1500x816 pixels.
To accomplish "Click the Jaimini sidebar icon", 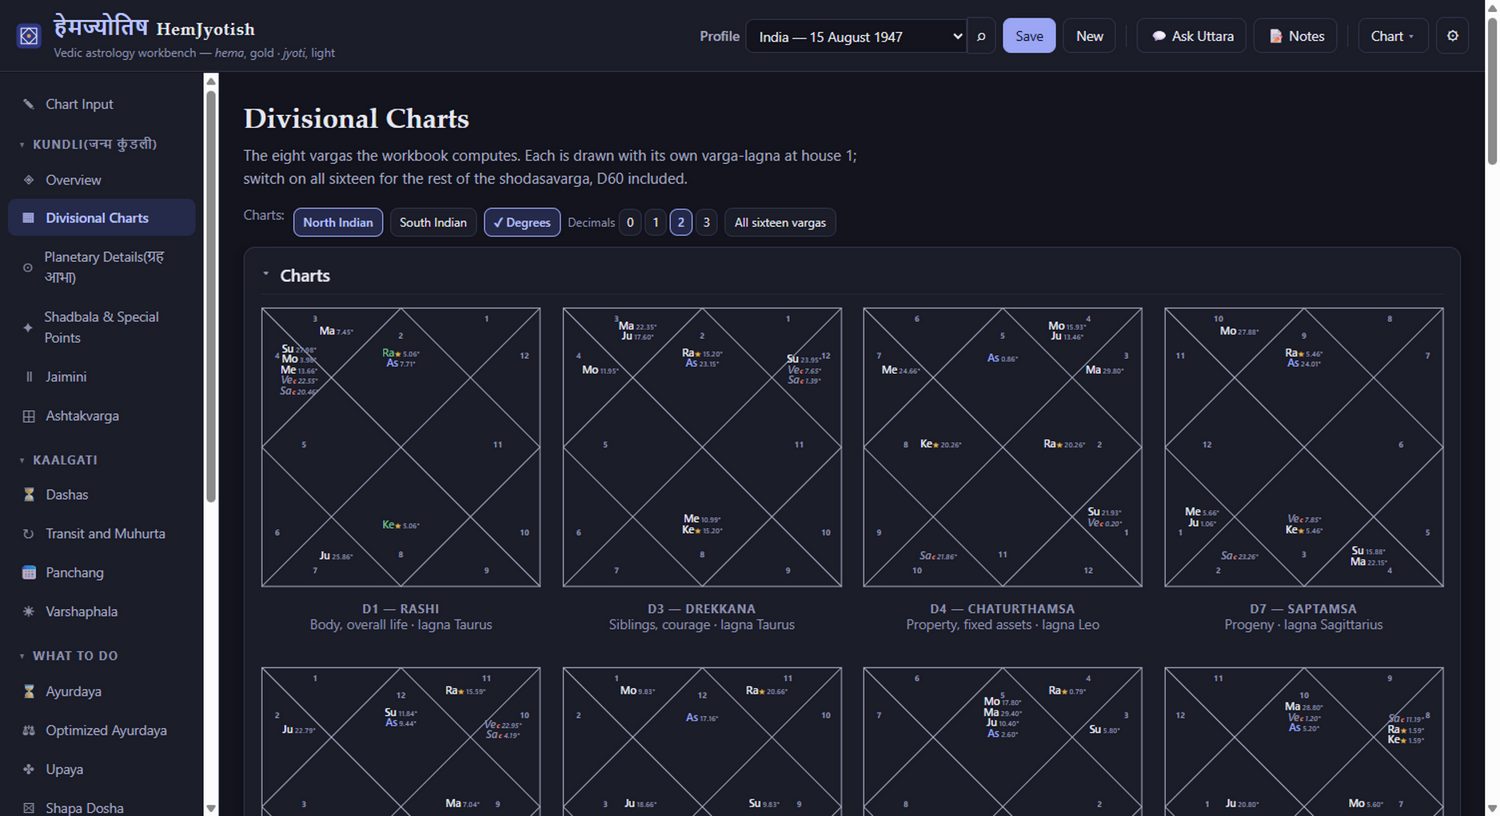I will point(28,377).
